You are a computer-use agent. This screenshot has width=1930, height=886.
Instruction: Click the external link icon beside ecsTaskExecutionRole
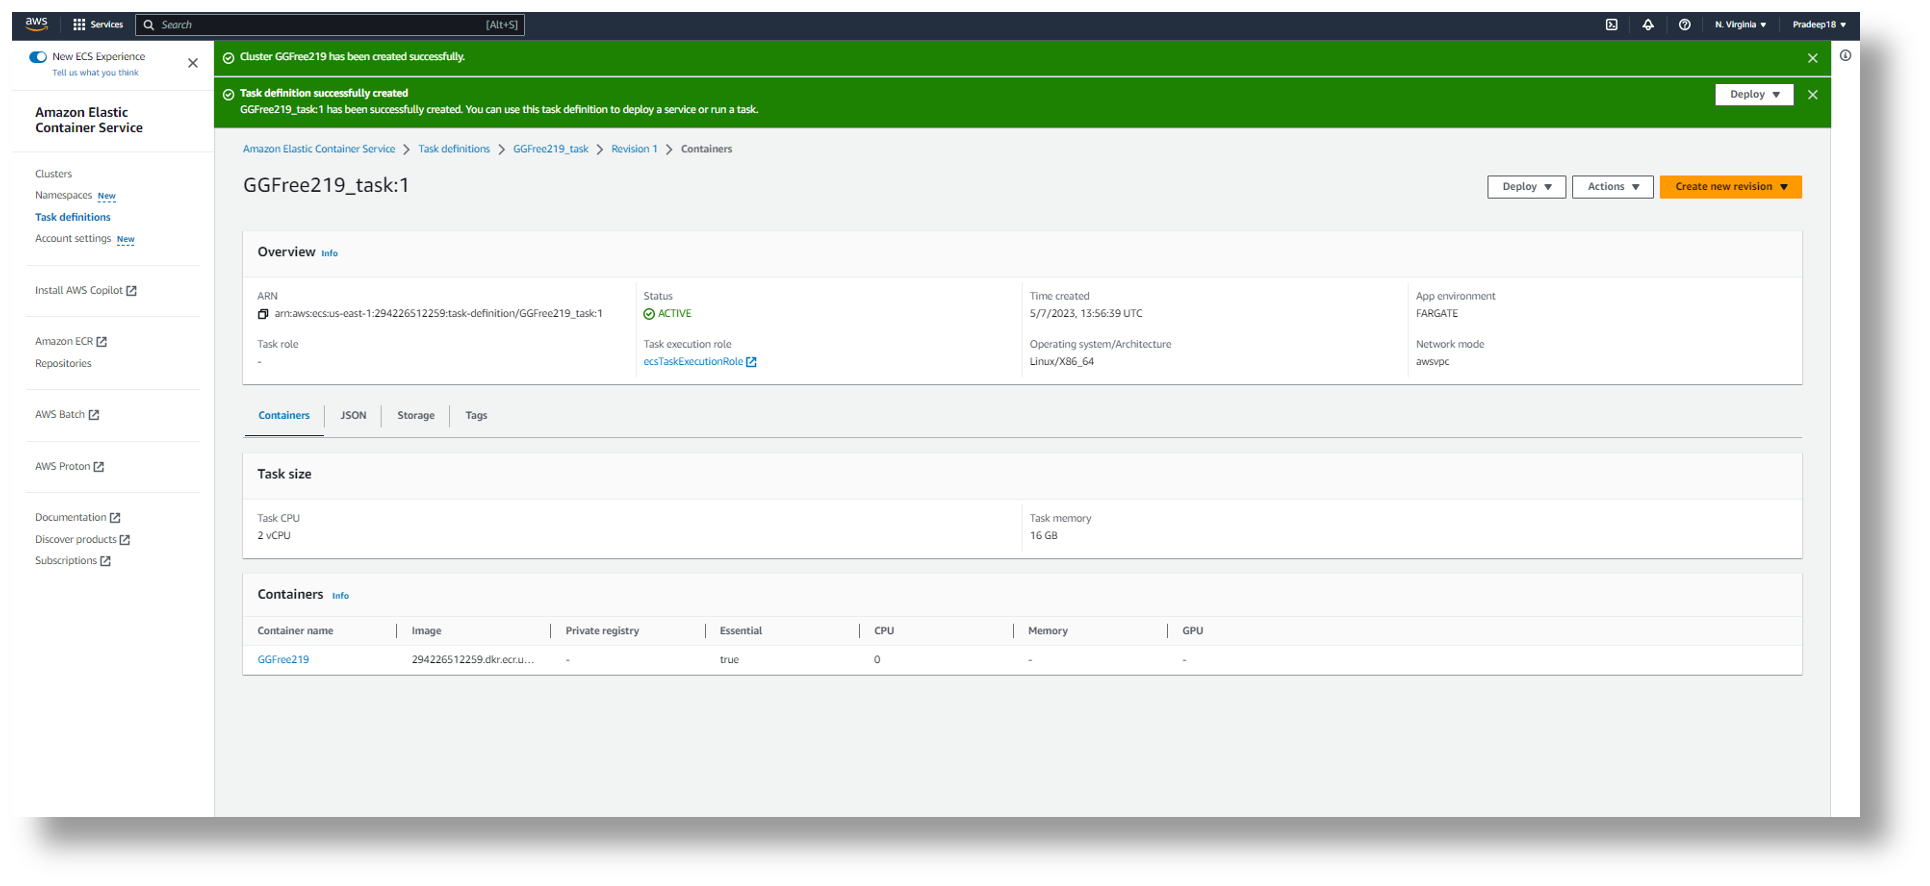click(751, 362)
